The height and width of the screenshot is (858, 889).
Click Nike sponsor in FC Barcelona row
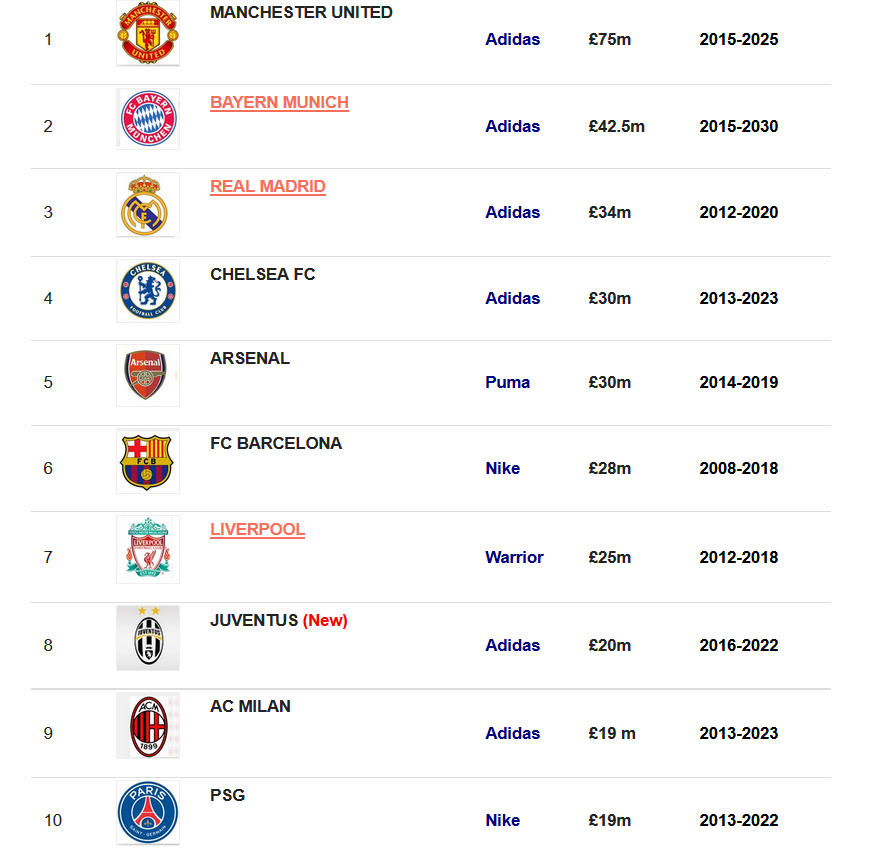(502, 468)
